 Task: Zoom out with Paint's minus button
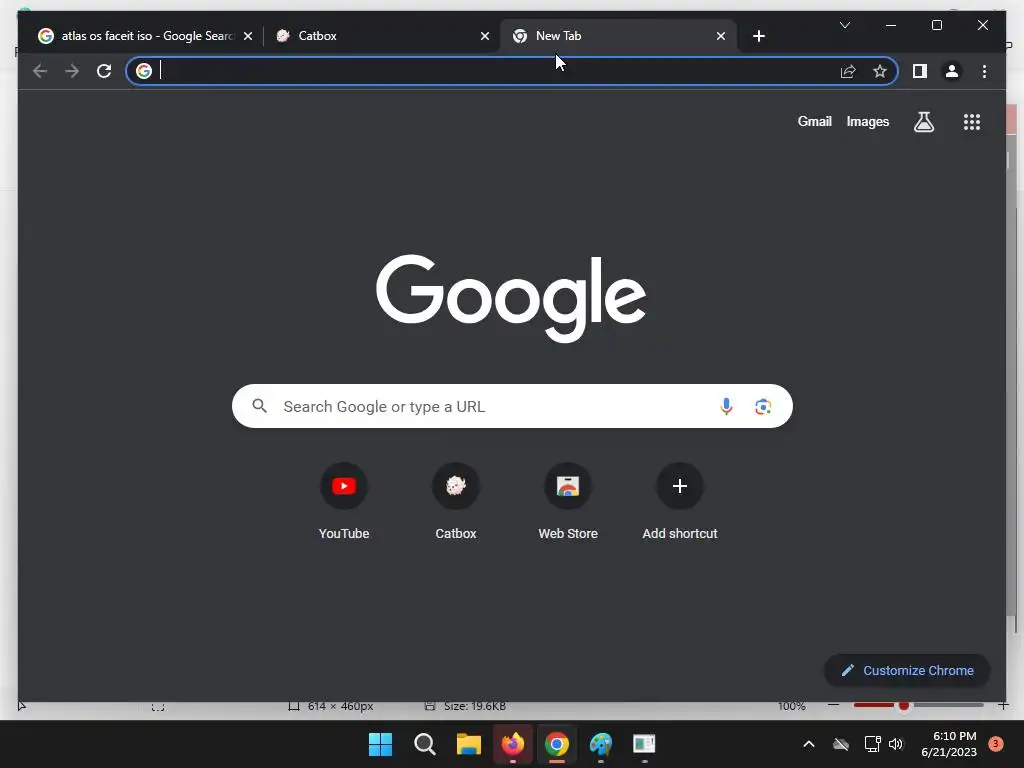[x=833, y=705]
